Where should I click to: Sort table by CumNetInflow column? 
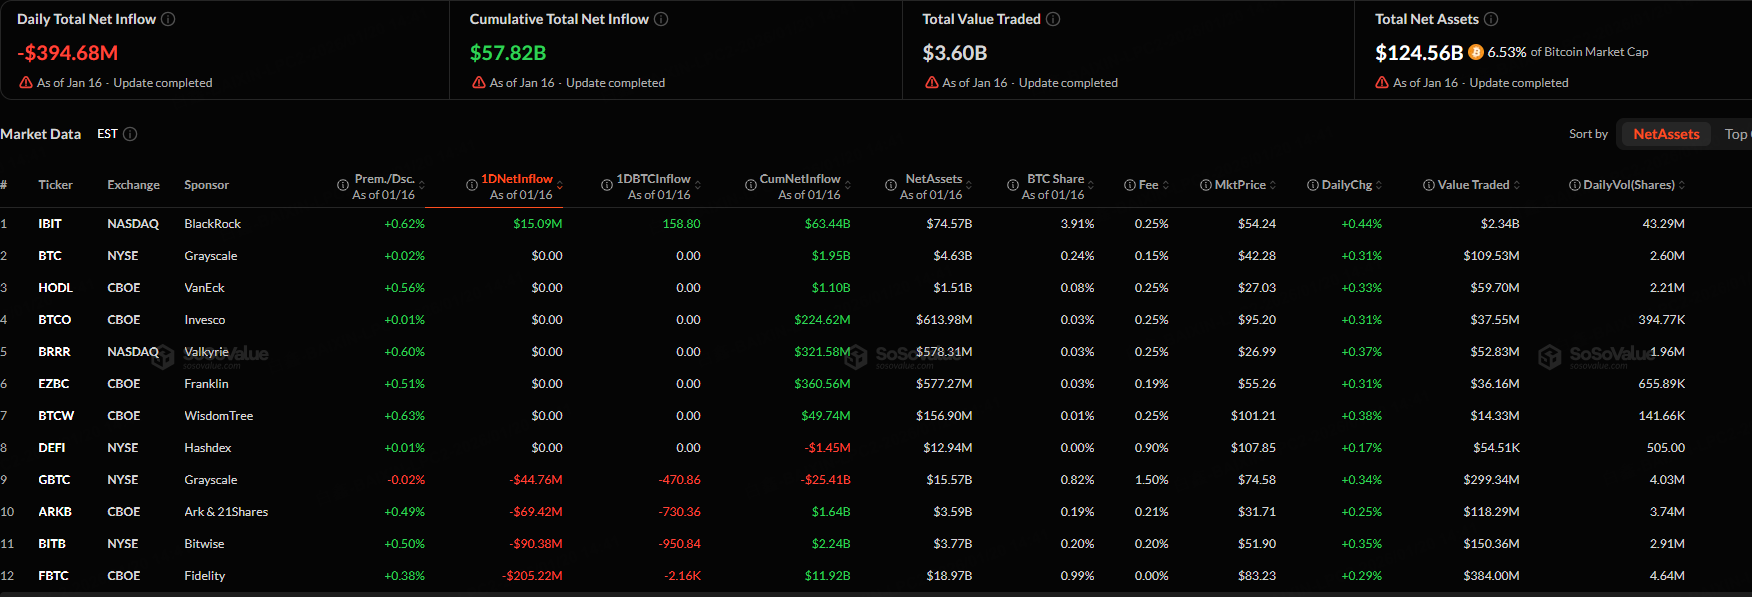point(799,179)
